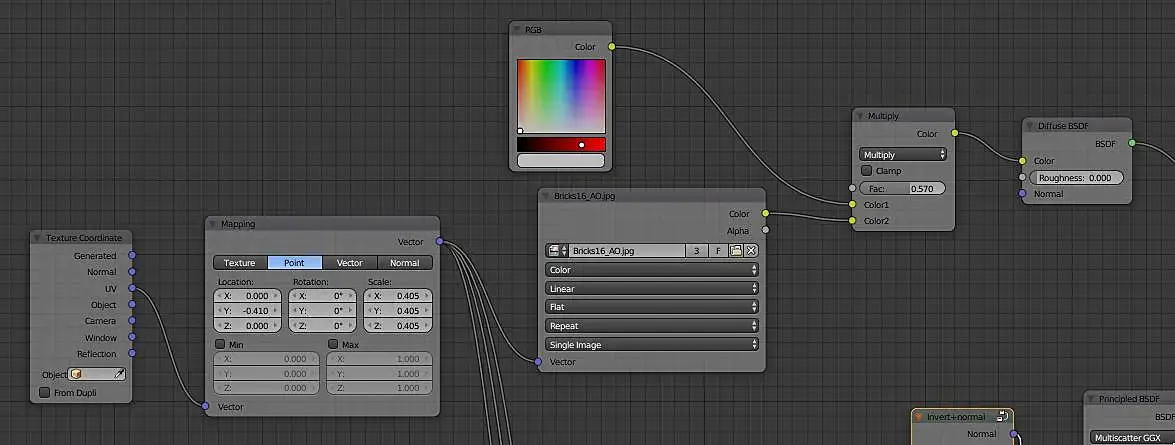Click the RGB node Color output socket
This screenshot has width=1175, height=445.
click(x=611, y=46)
